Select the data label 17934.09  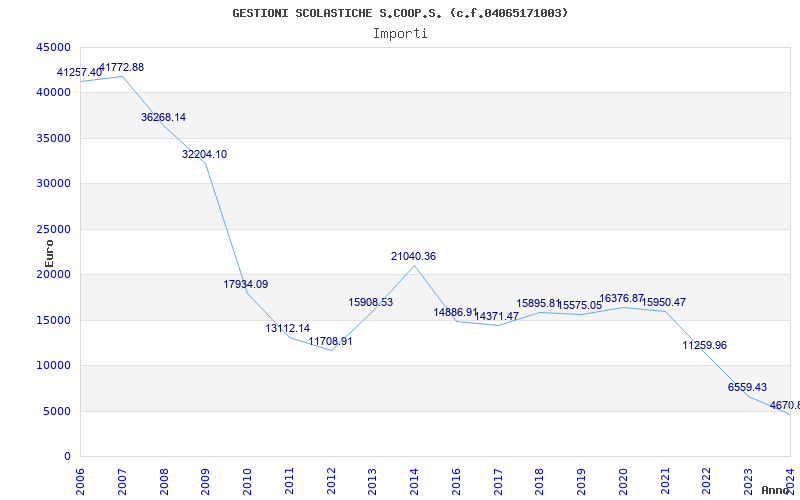245,284
